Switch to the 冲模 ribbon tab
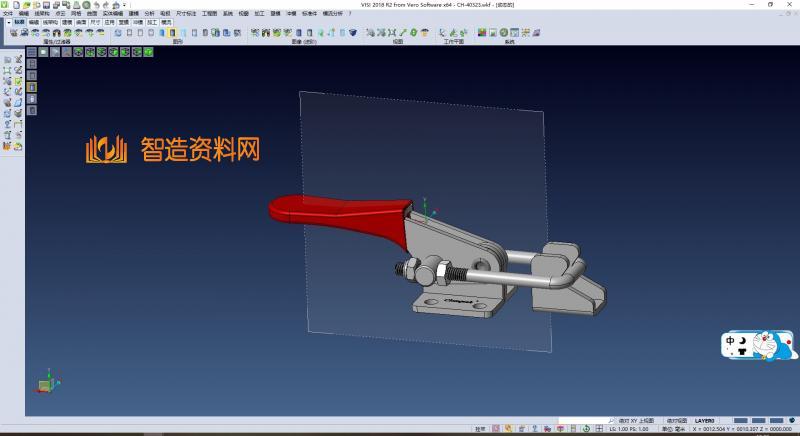Screen dimensions: 800x436 pyautogui.click(x=138, y=22)
